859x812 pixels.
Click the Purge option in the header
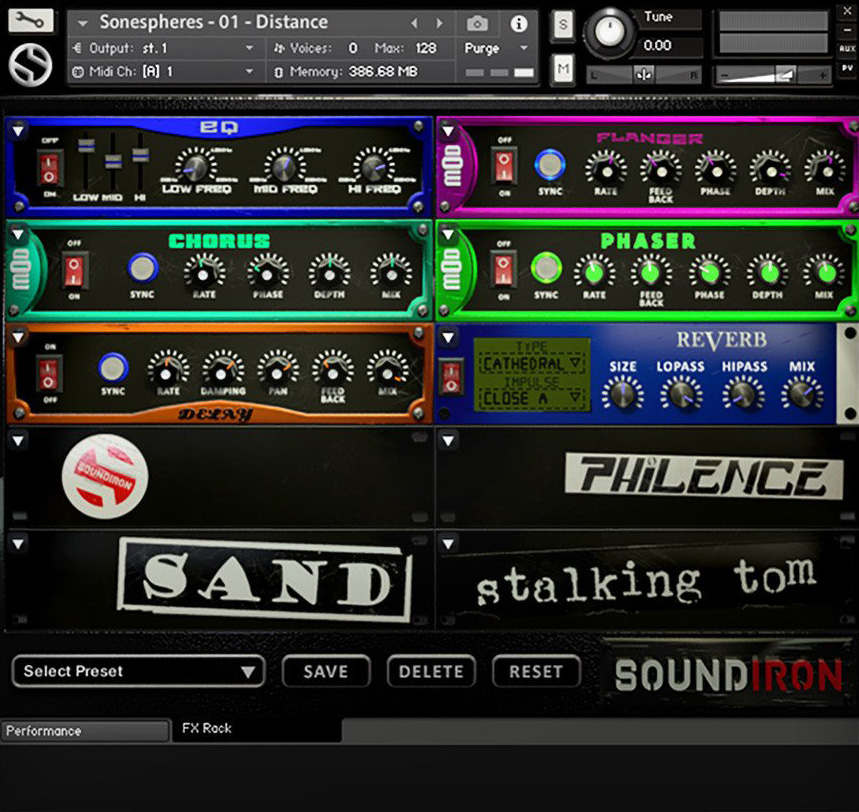pyautogui.click(x=484, y=48)
